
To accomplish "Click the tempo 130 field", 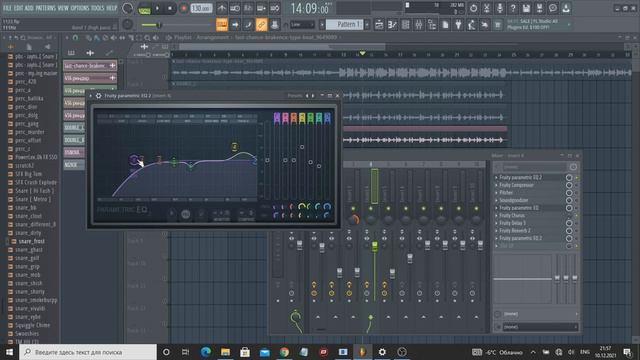I will 201,8.
